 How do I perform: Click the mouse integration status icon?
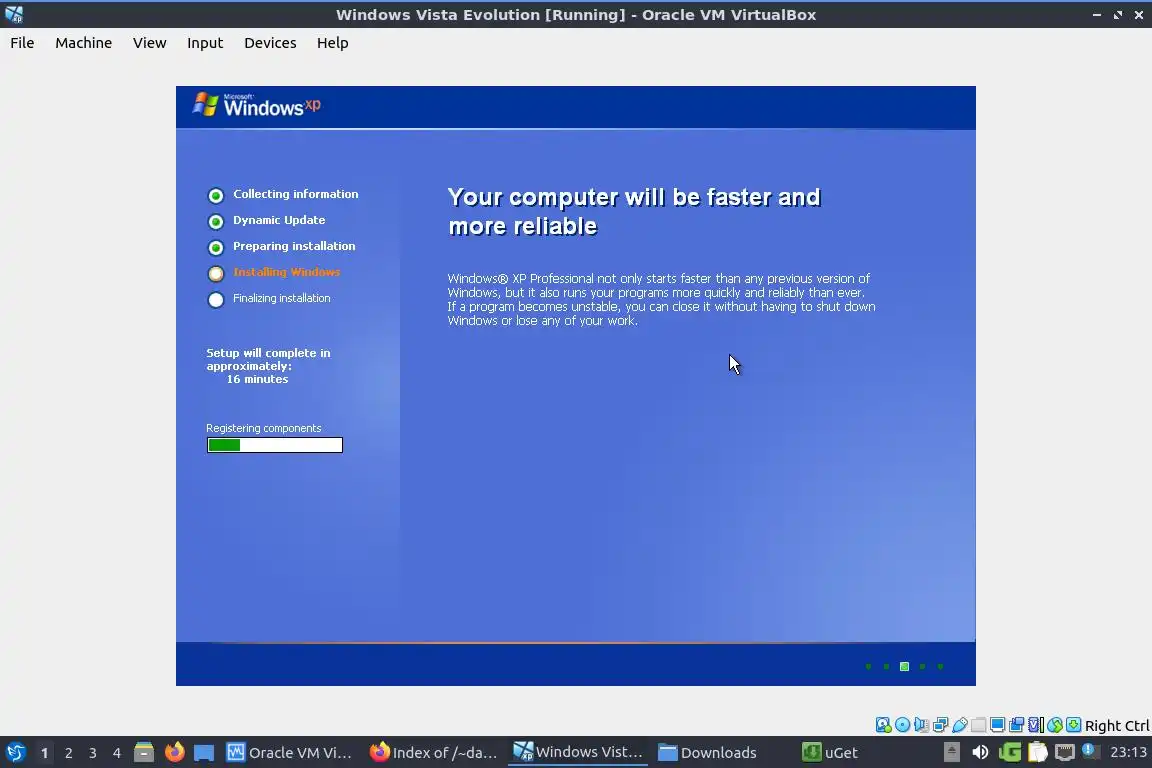click(x=1055, y=725)
